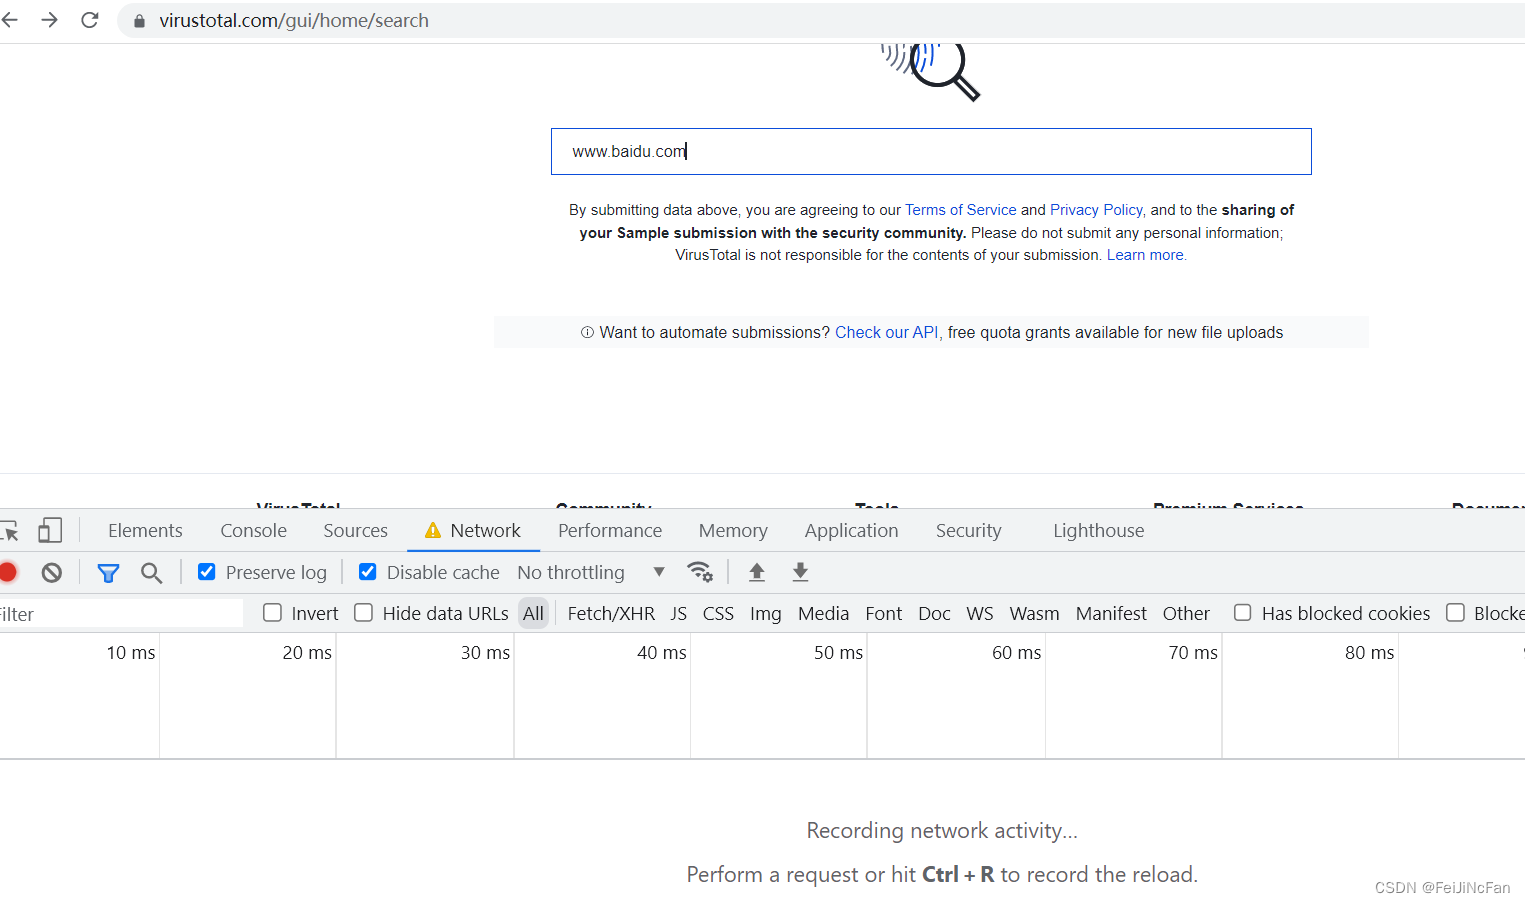The image size is (1525, 903).
Task: Export HAR file with download arrow
Action: pyautogui.click(x=800, y=572)
